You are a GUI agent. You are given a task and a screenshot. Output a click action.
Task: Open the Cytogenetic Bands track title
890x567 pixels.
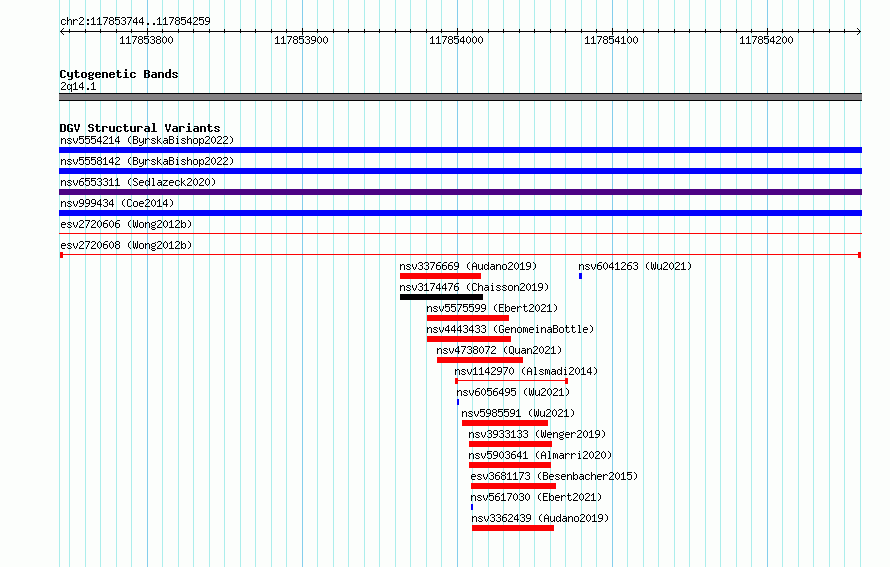click(x=119, y=74)
